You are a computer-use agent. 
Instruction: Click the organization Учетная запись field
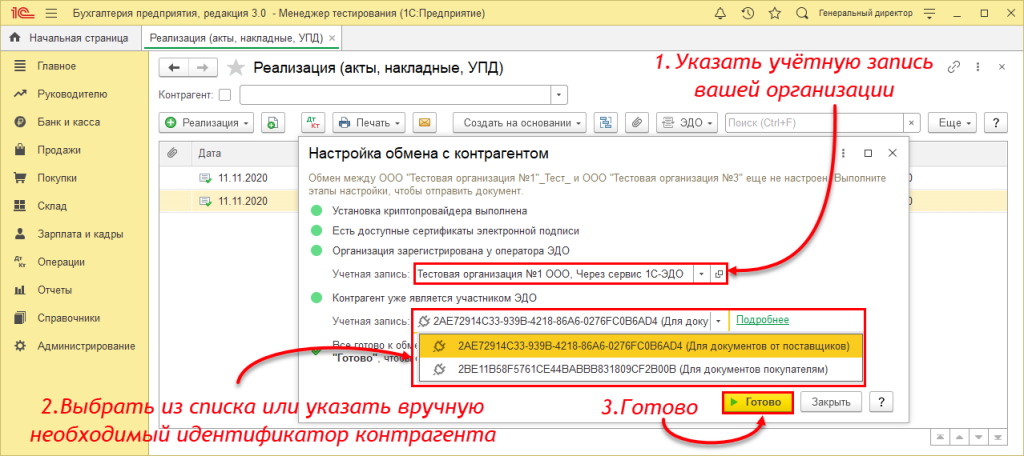point(554,274)
